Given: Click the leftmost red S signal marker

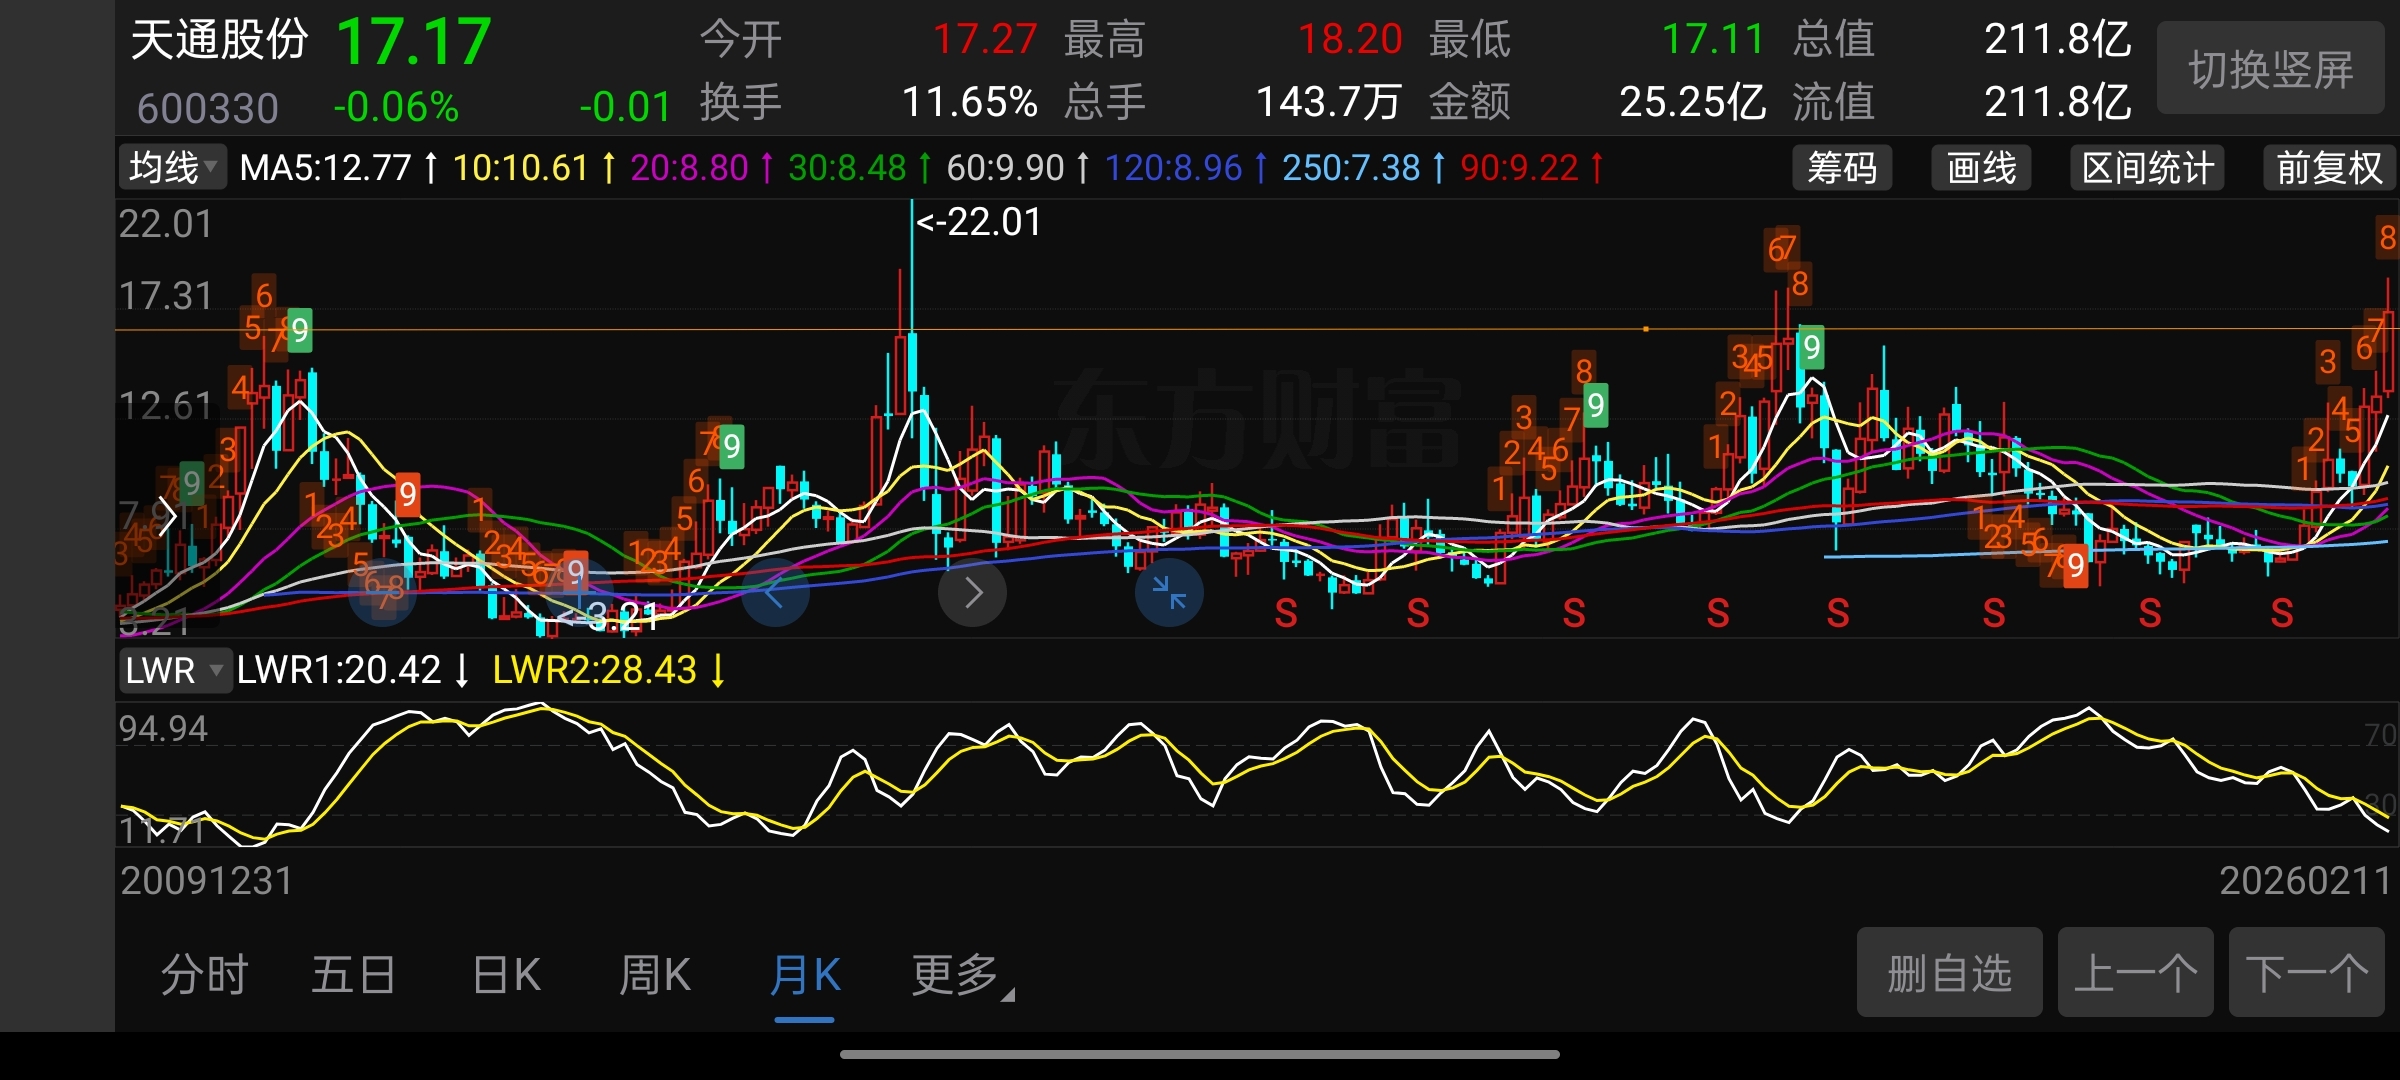Looking at the screenshot, I should point(1286,613).
